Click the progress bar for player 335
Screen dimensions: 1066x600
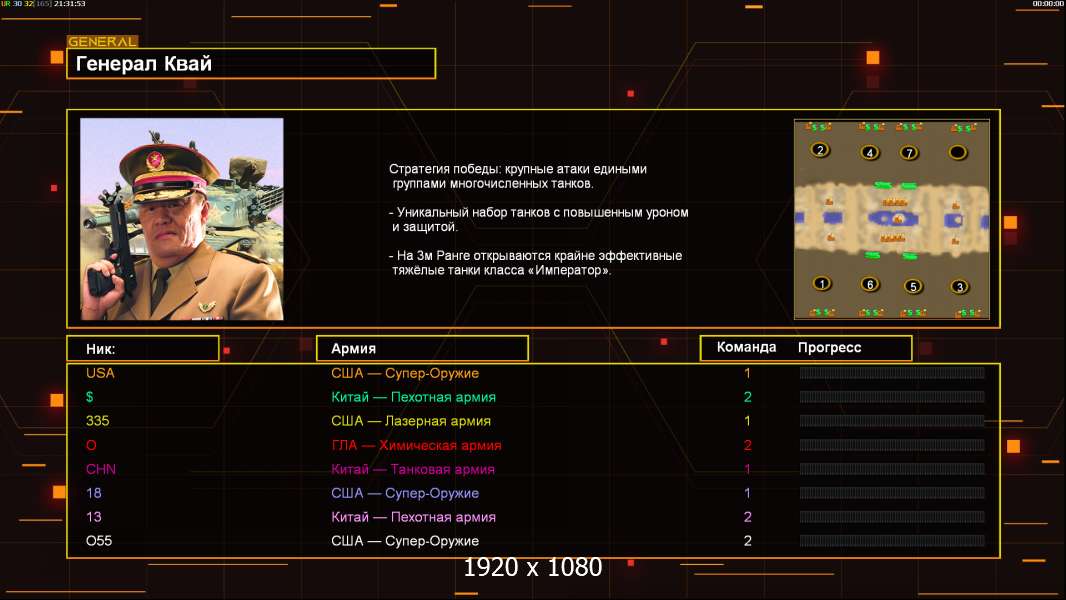point(892,421)
